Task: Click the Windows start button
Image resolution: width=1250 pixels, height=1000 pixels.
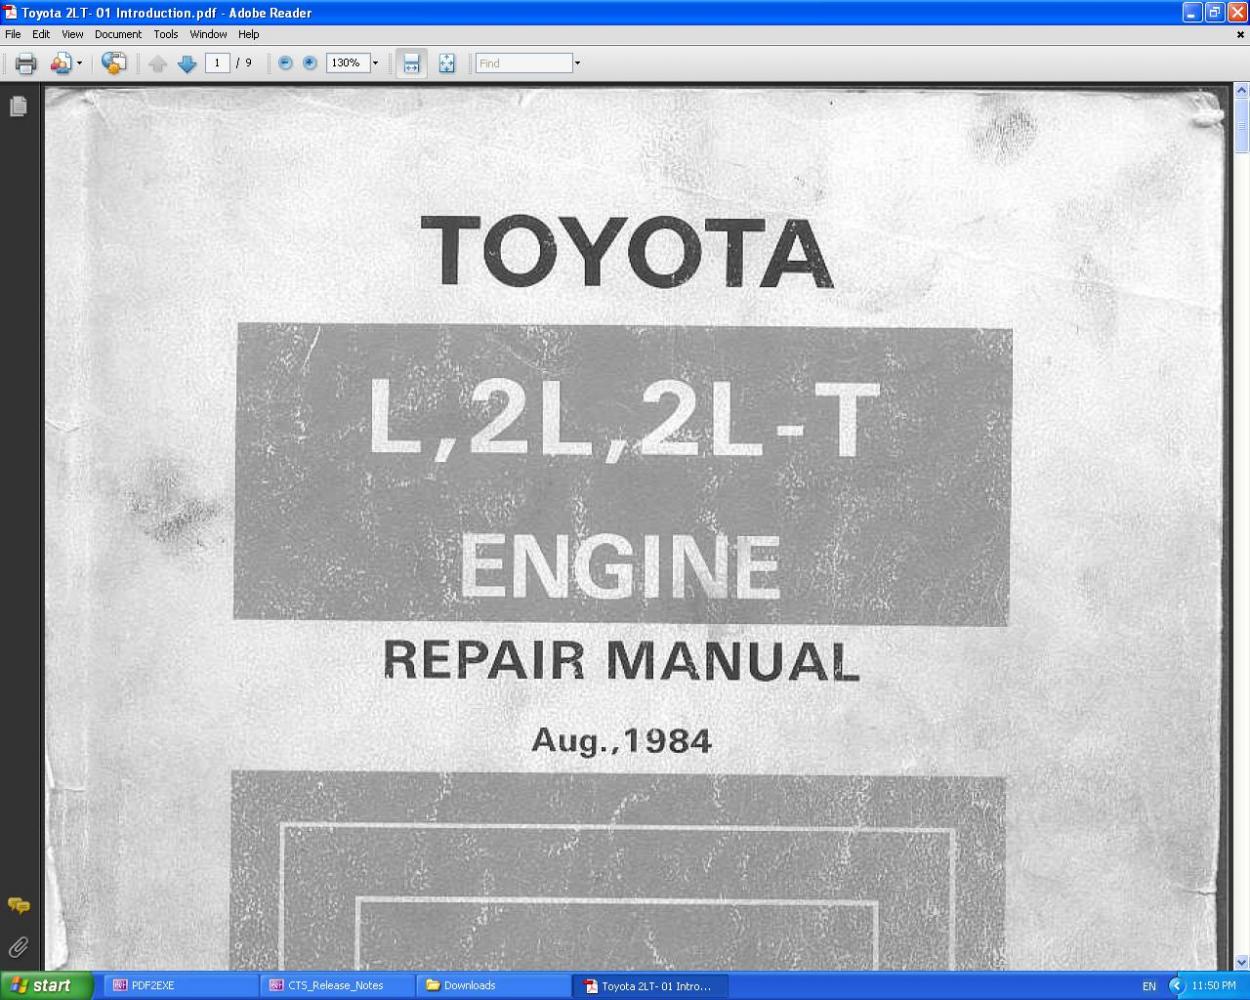Action: tap(46, 985)
